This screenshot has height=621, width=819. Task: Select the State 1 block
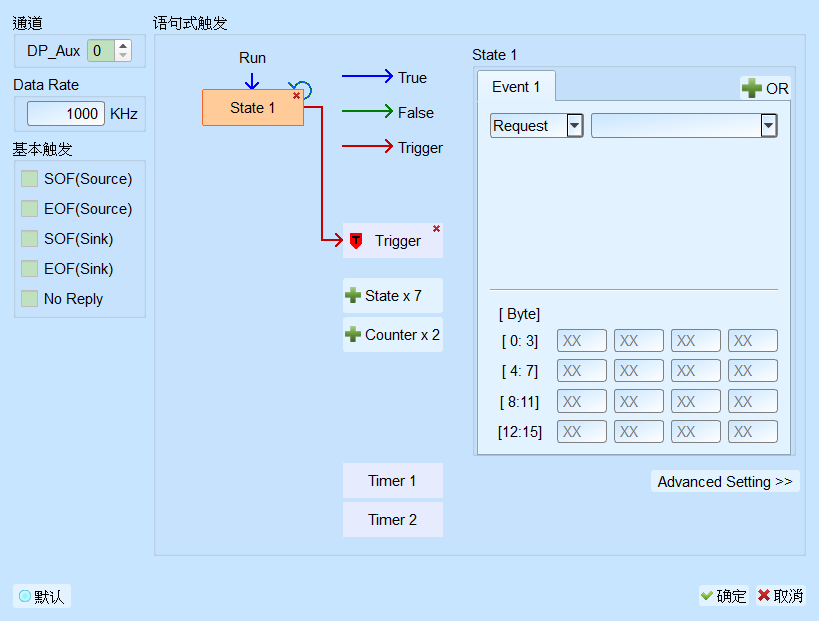(253, 108)
